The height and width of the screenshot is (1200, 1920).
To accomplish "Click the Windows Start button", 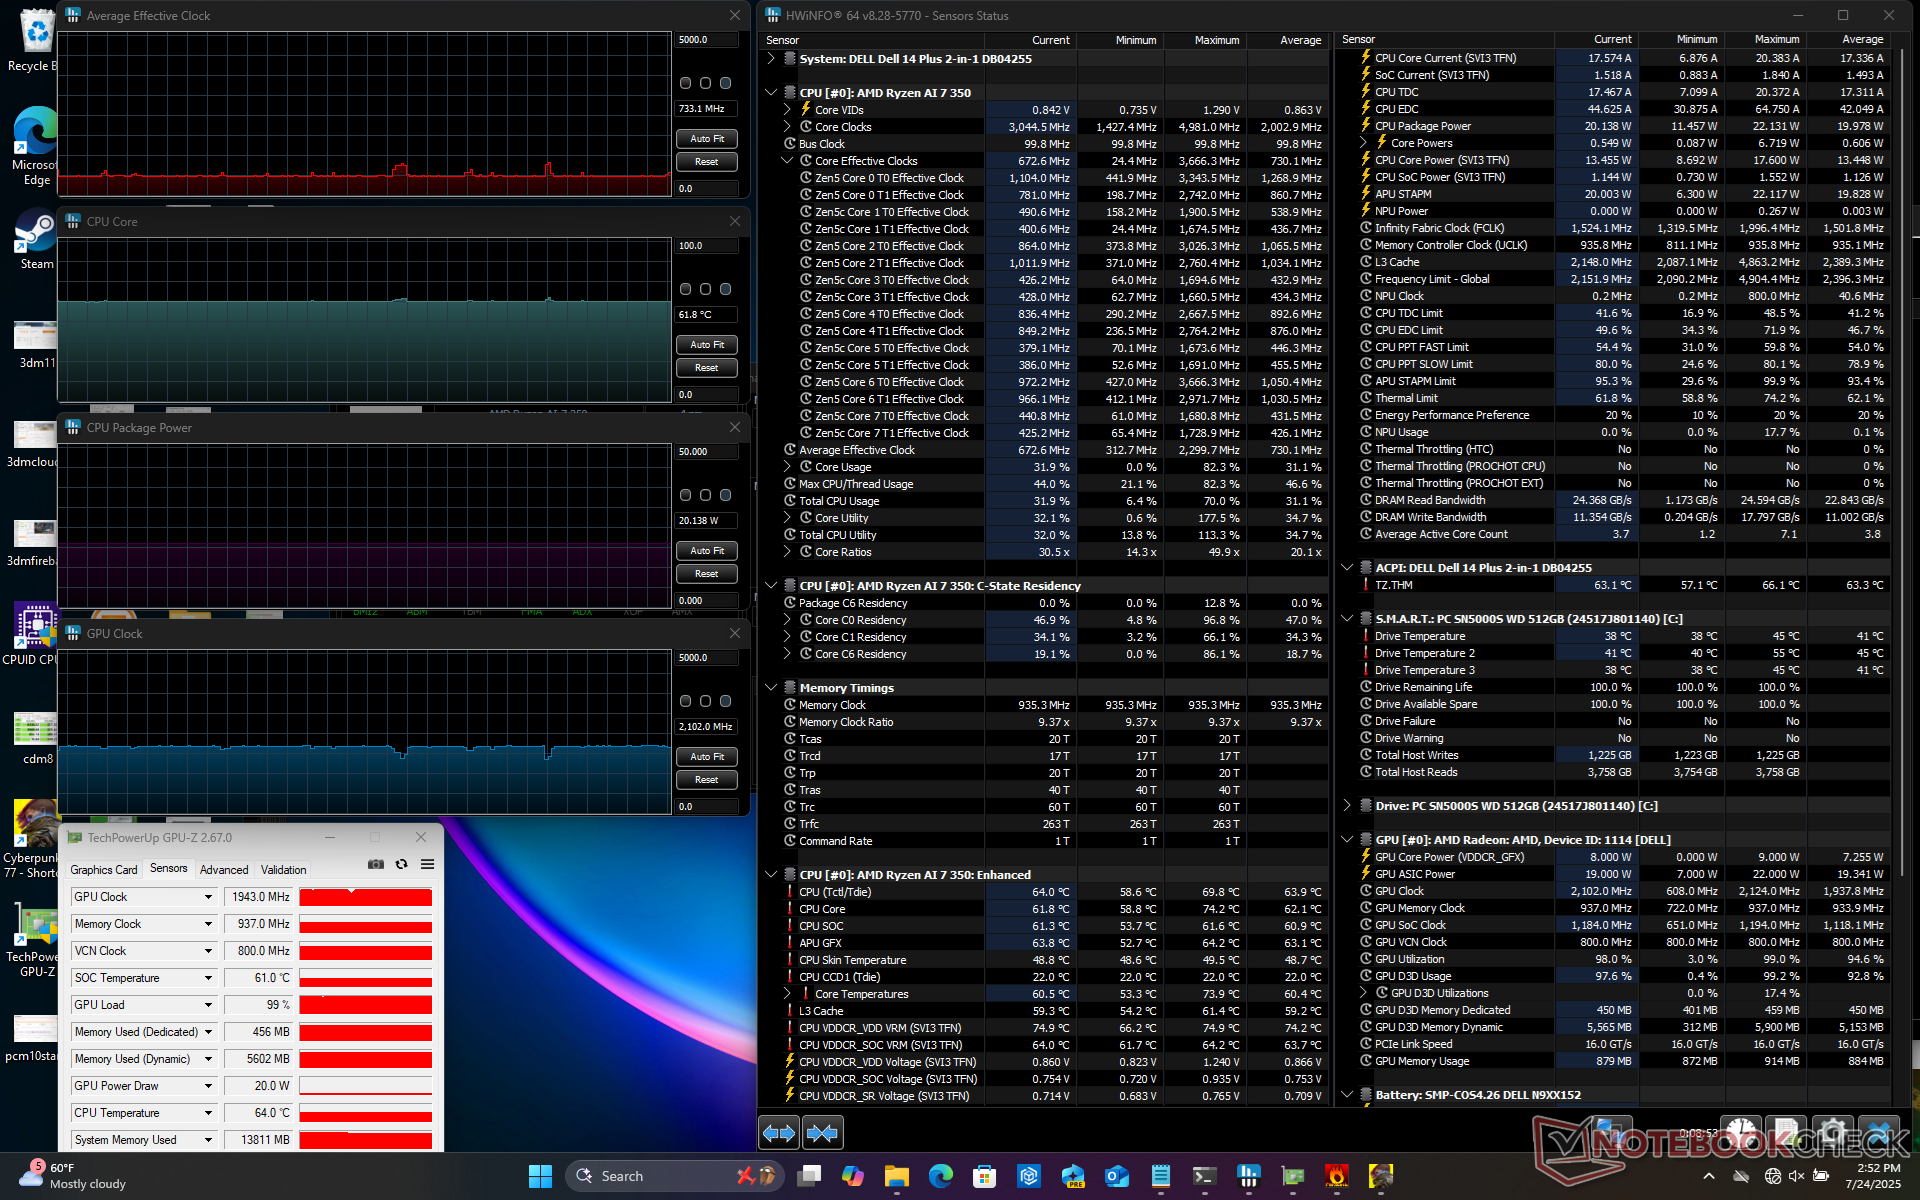I will point(540,1176).
